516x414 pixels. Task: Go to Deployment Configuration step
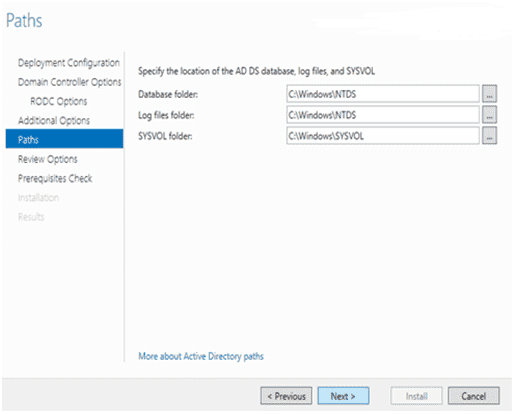(x=69, y=63)
